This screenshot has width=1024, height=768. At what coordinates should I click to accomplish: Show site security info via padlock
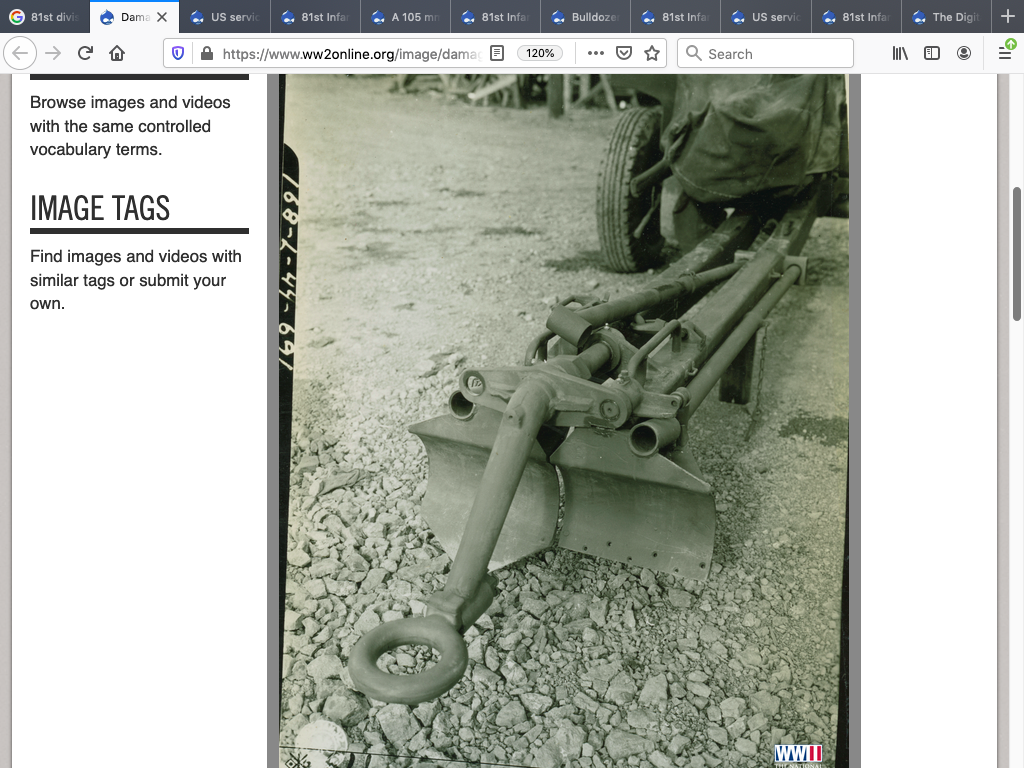[x=206, y=54]
